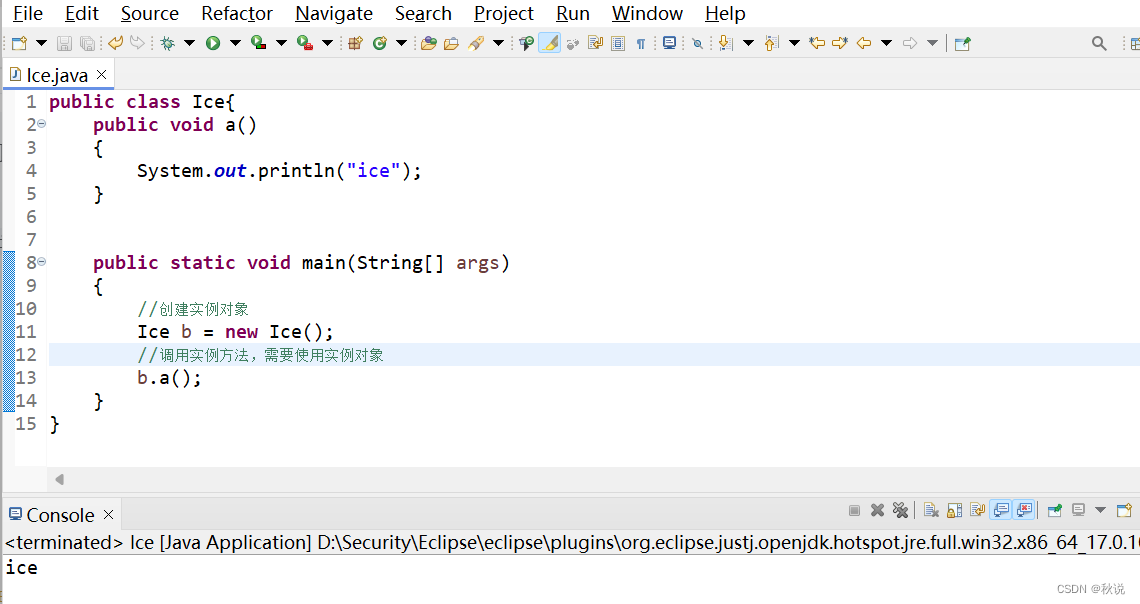The image size is (1140, 604).
Task: Open the New wizard dropdown arrow
Action: pos(41,44)
